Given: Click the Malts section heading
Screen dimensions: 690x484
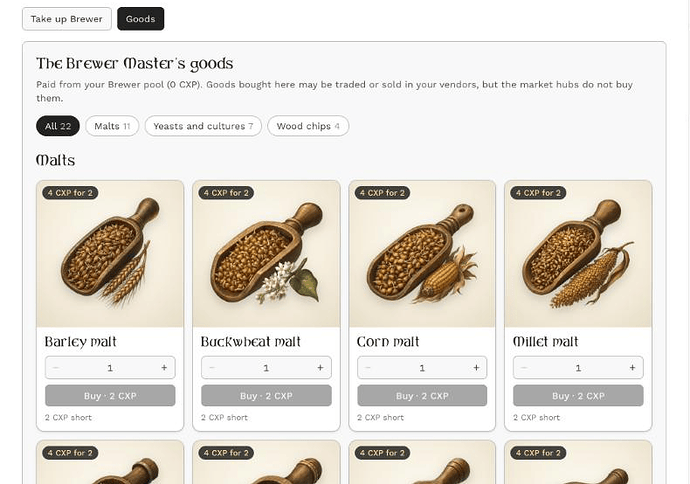Looking at the screenshot, I should click(x=55, y=160).
